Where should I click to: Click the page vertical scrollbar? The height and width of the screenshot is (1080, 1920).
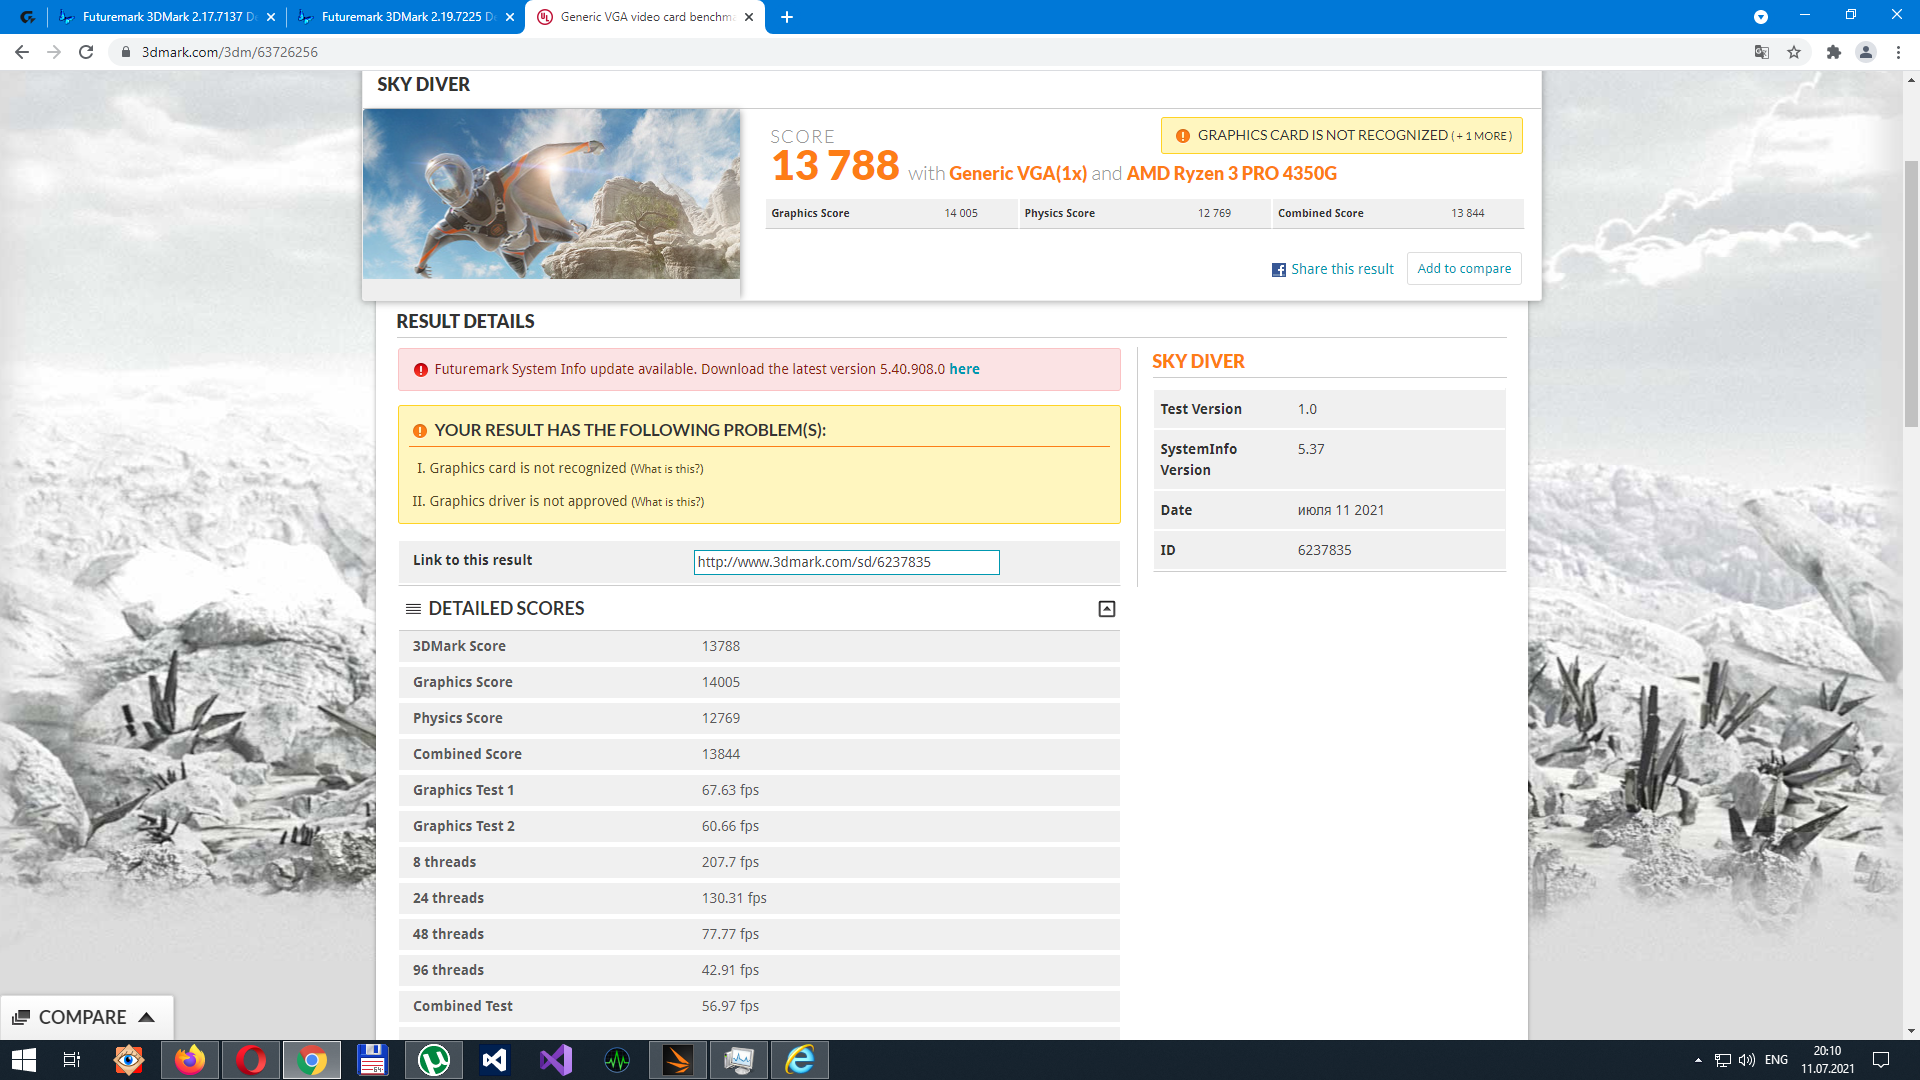[1911, 300]
